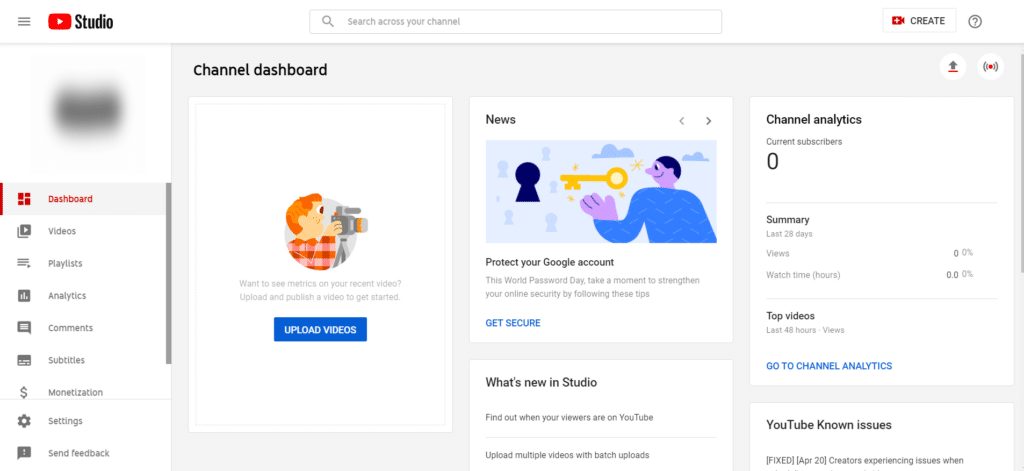
Task: Click the '[FIXED] [Apr 20]' known issue entry
Action: (865, 461)
